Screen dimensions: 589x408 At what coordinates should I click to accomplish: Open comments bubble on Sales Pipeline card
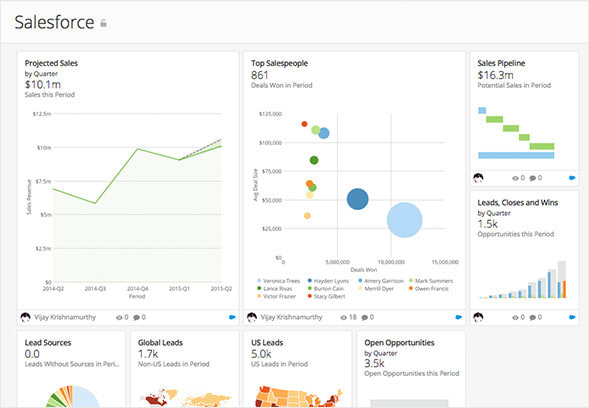(x=533, y=178)
